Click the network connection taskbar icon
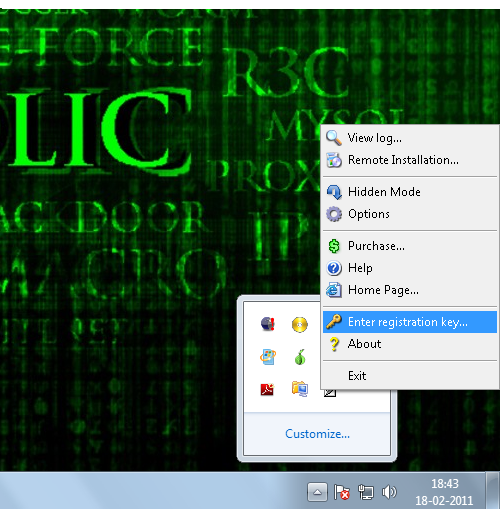503x509 pixels. [x=365, y=492]
